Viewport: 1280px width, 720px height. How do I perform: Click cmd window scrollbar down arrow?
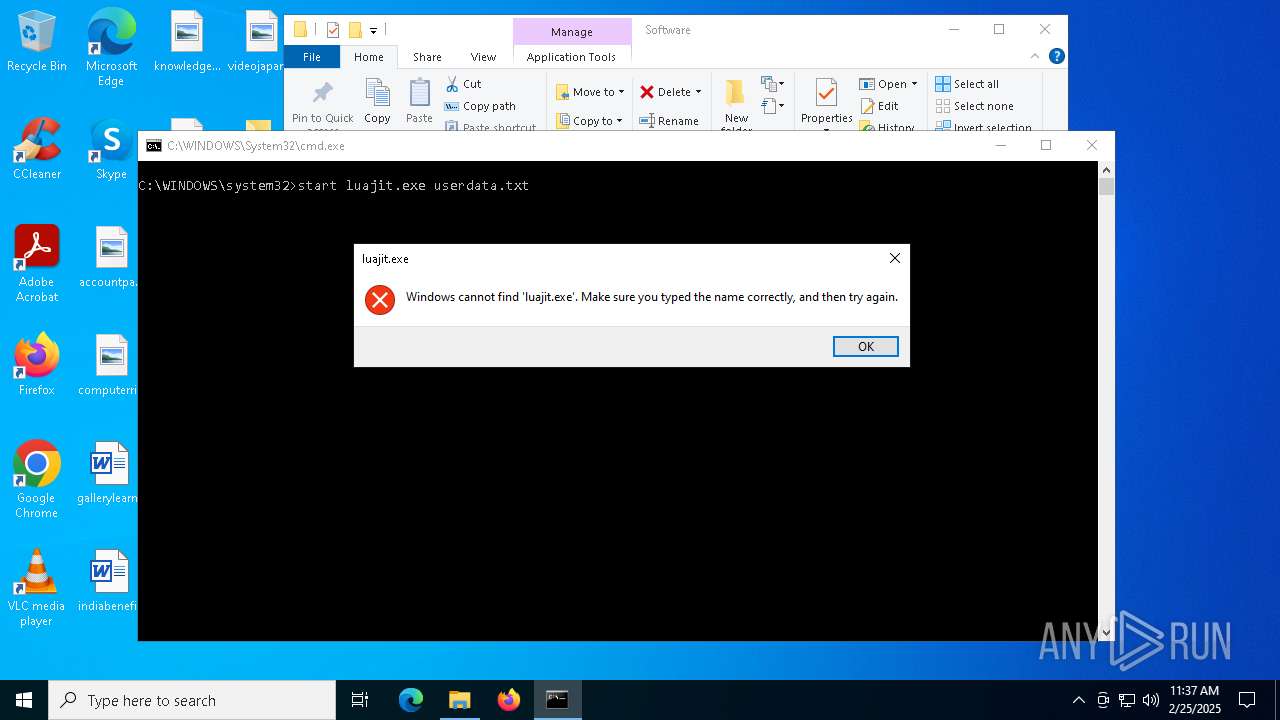pos(1106,632)
